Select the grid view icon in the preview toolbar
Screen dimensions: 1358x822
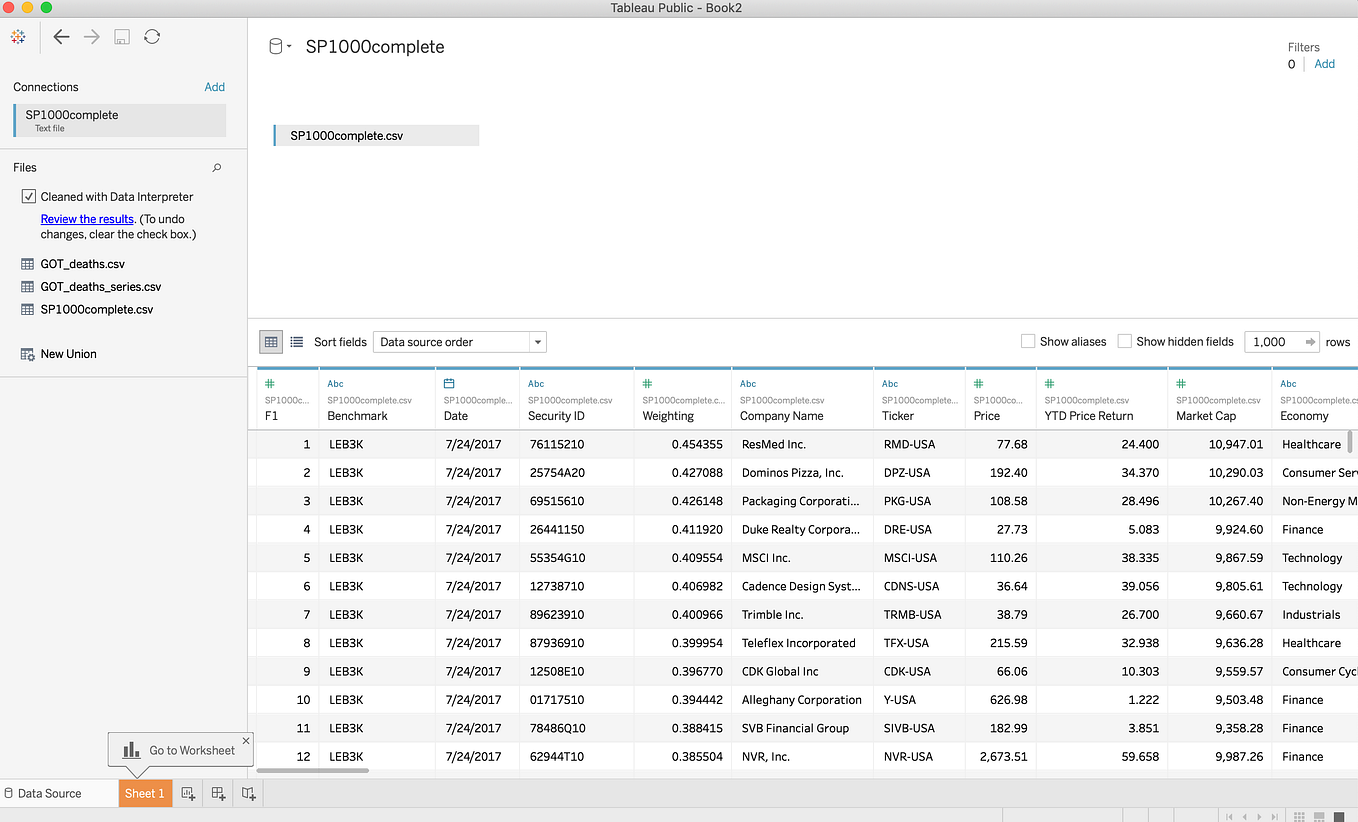270,341
